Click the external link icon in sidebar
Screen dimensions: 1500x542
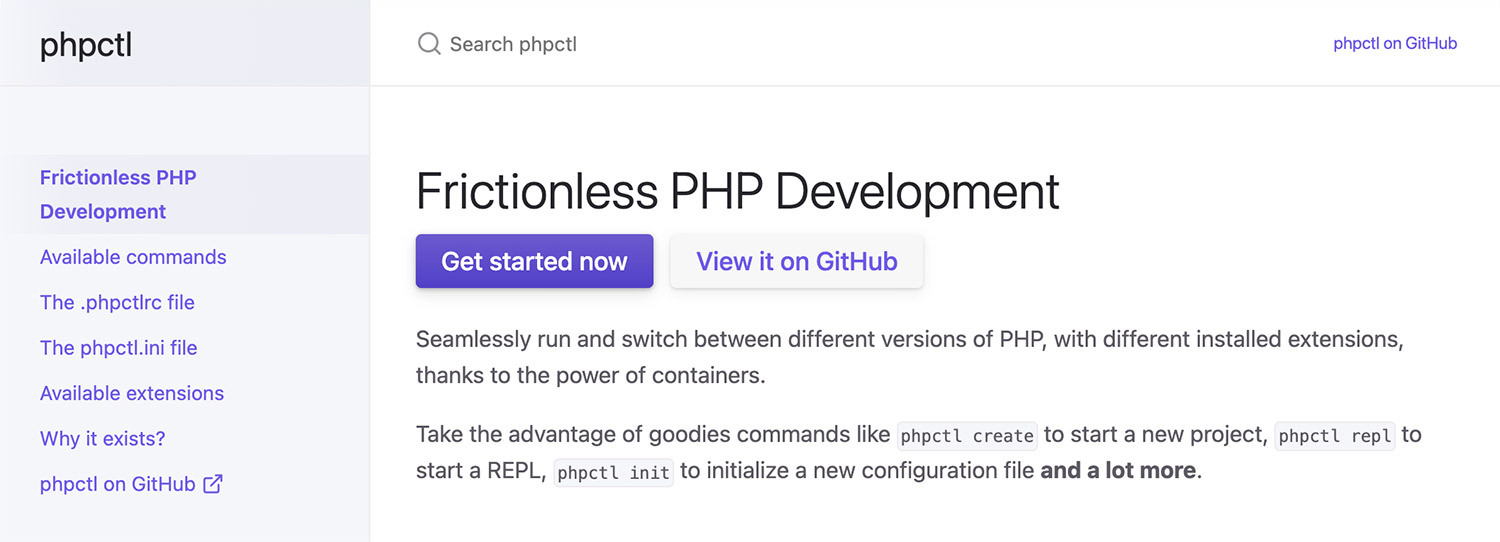tap(213, 484)
